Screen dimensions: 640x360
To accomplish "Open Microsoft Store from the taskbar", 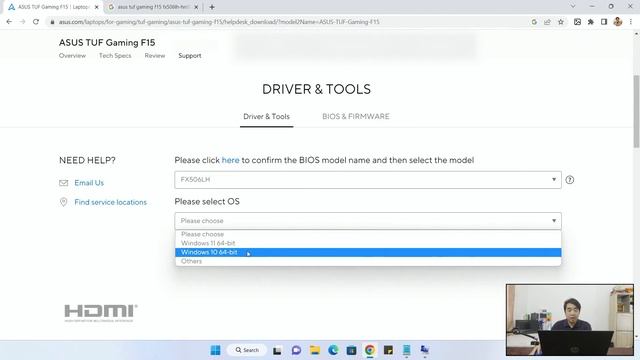I will (351, 350).
